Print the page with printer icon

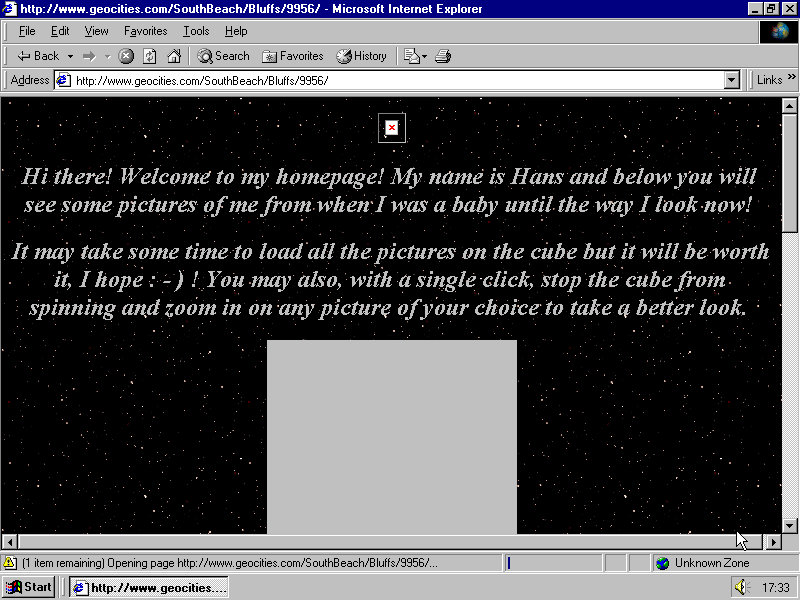443,56
